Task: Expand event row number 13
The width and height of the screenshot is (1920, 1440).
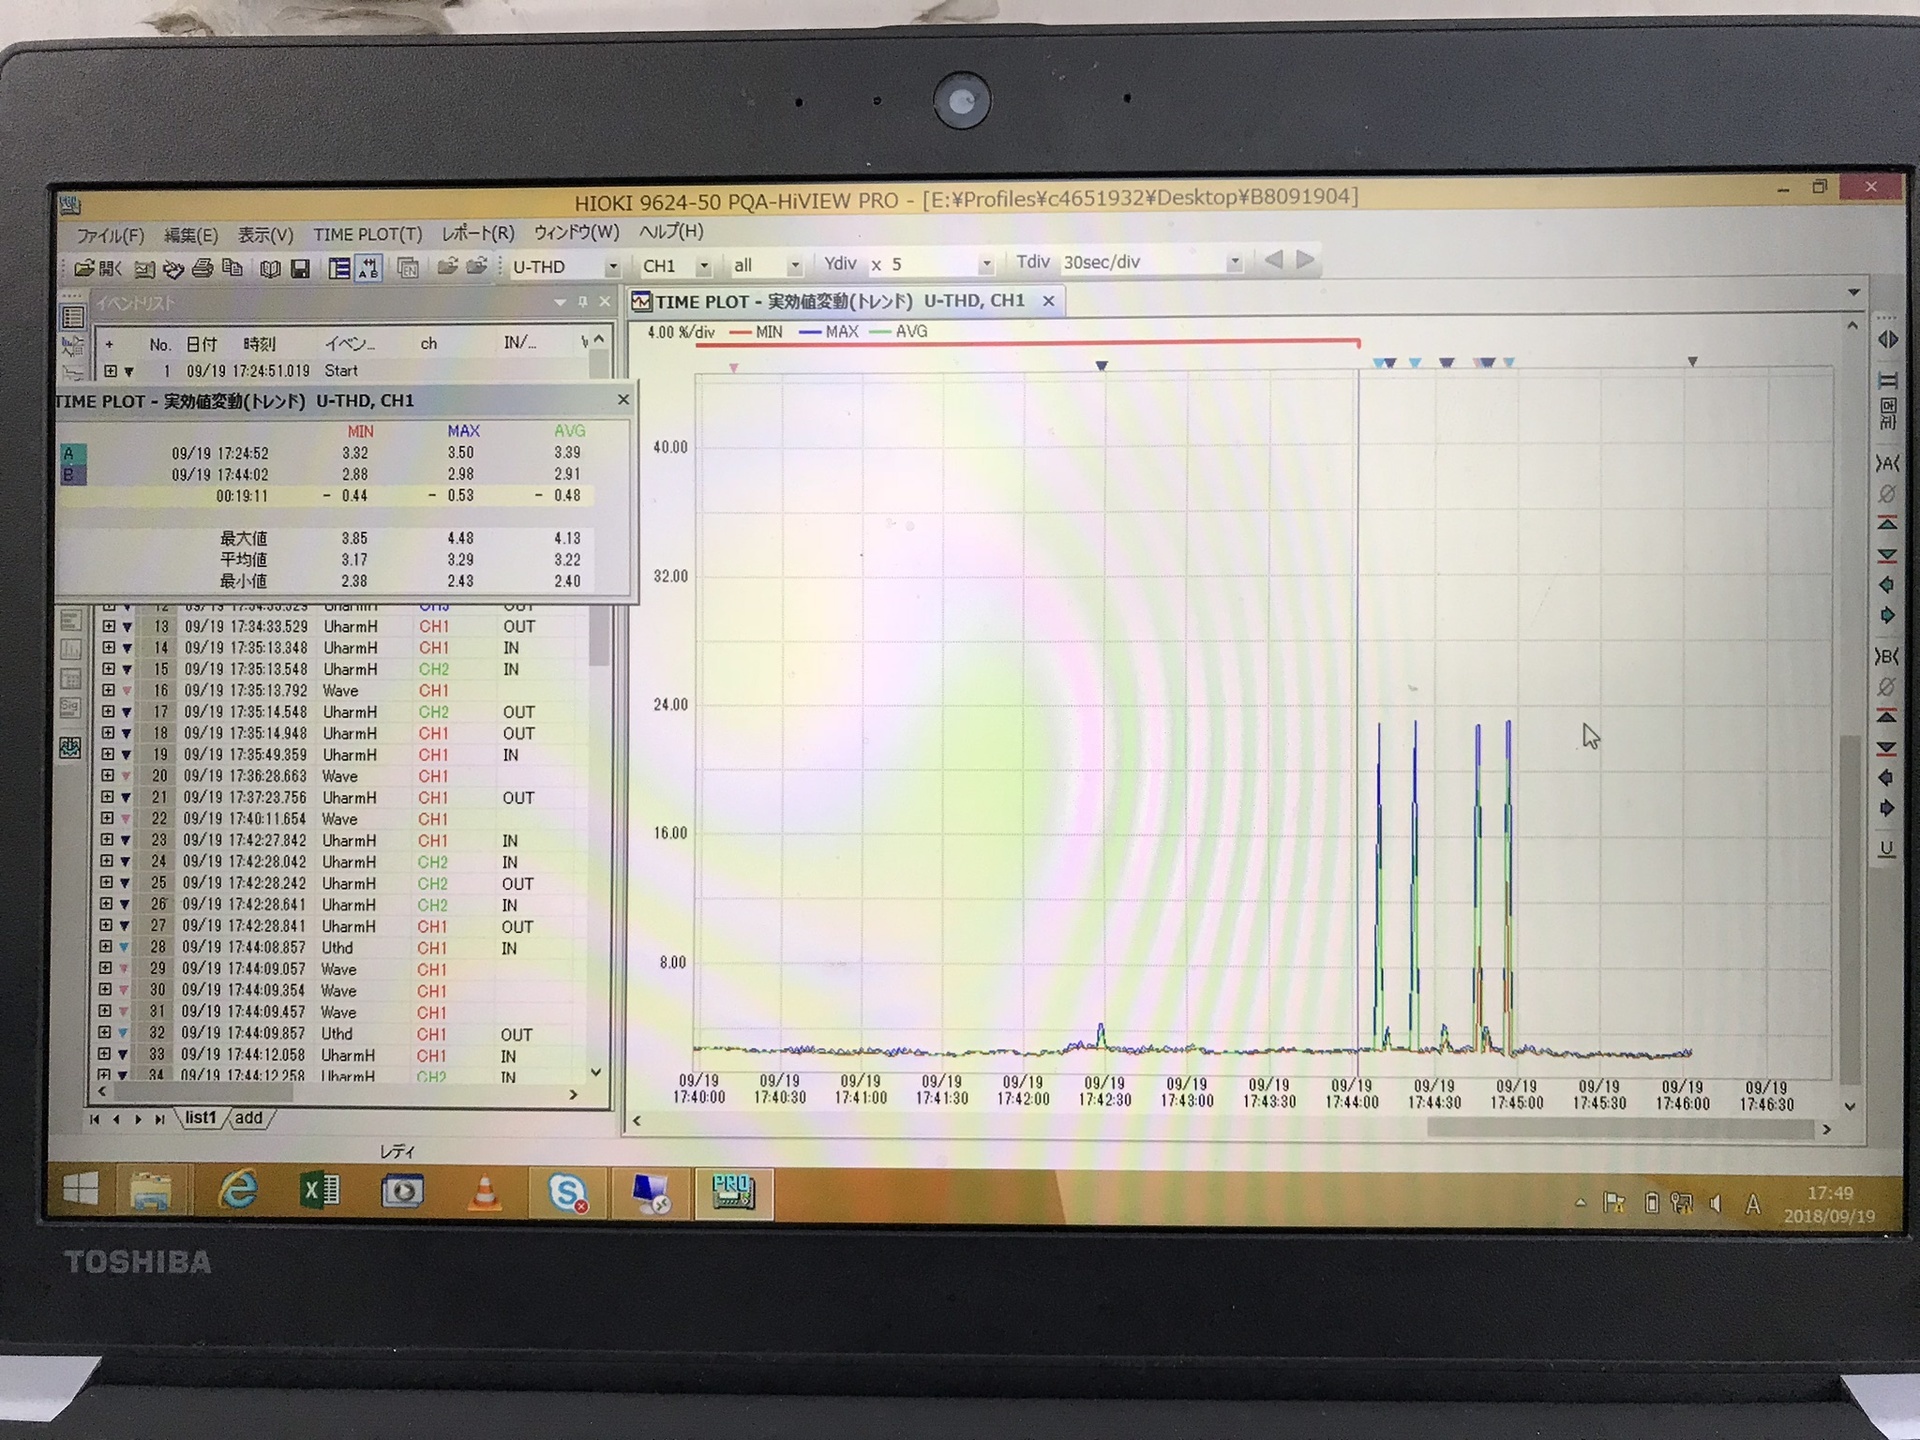Action: click(108, 626)
